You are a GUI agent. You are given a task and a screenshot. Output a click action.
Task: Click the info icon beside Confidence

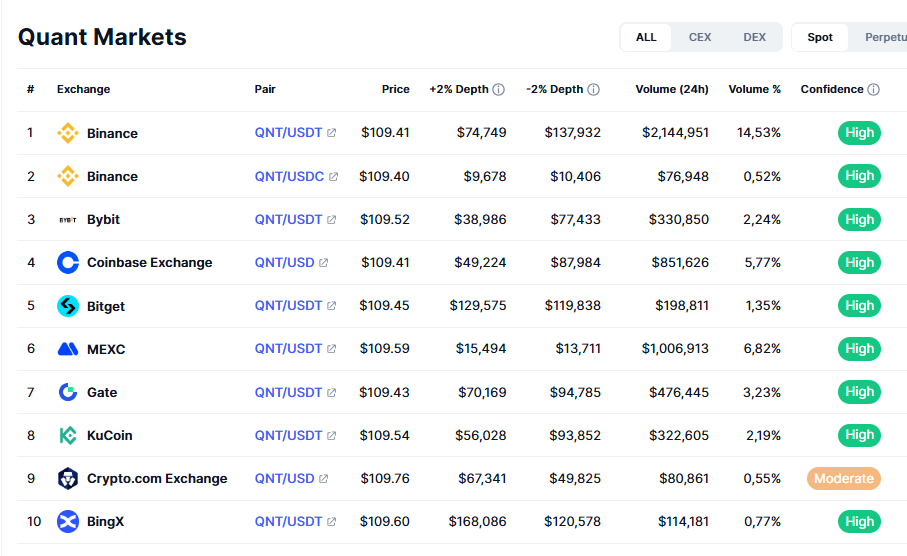click(x=873, y=89)
